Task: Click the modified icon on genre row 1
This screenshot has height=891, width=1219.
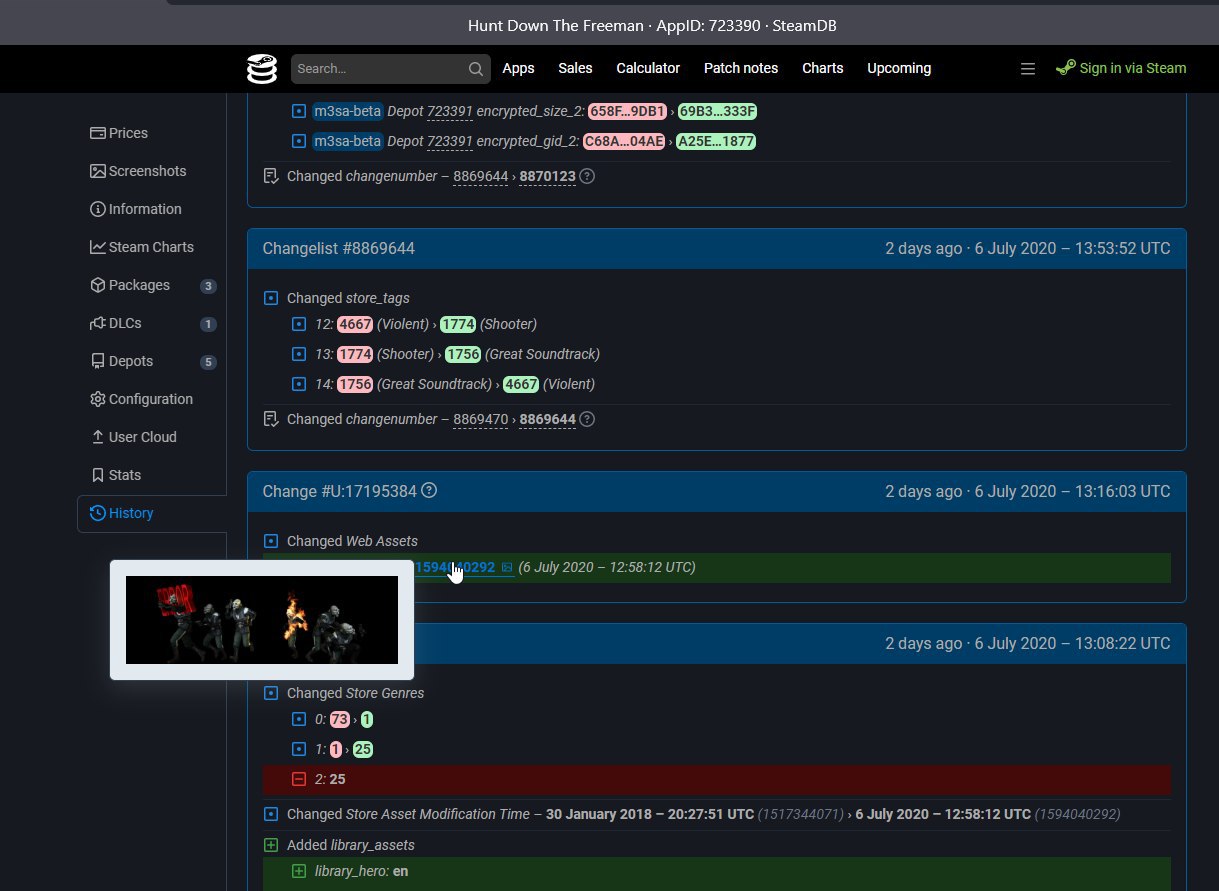Action: tap(299, 749)
